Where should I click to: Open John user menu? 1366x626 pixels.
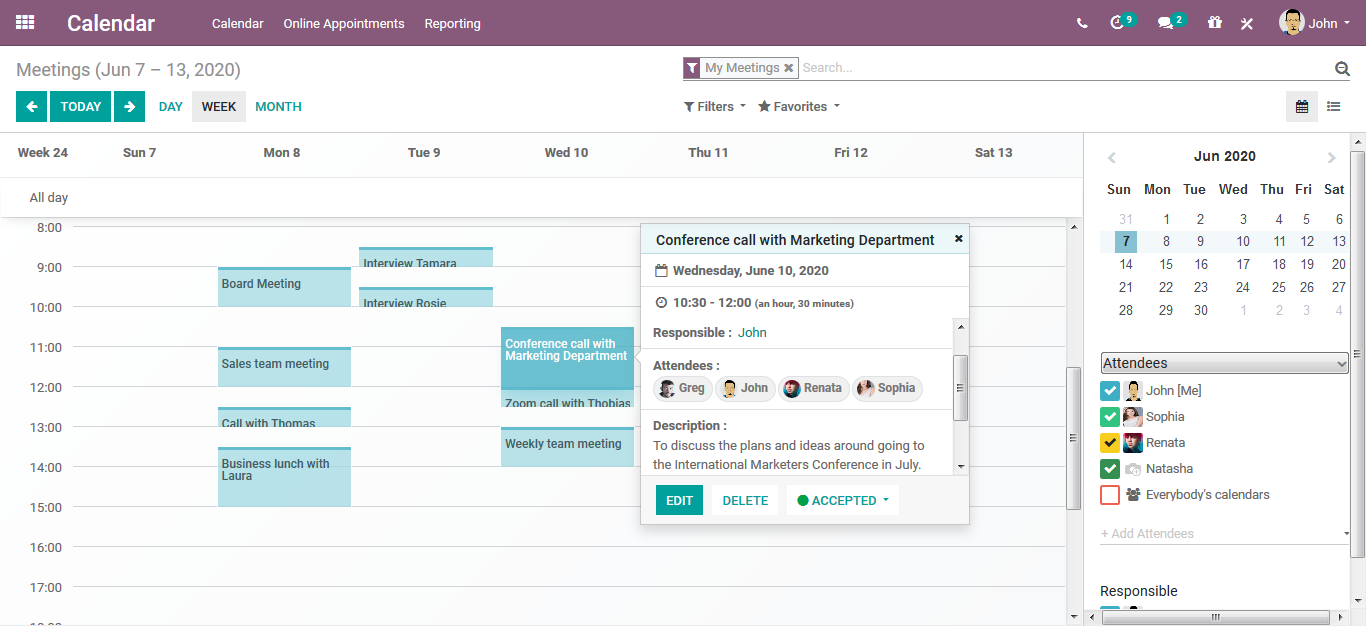1314,23
